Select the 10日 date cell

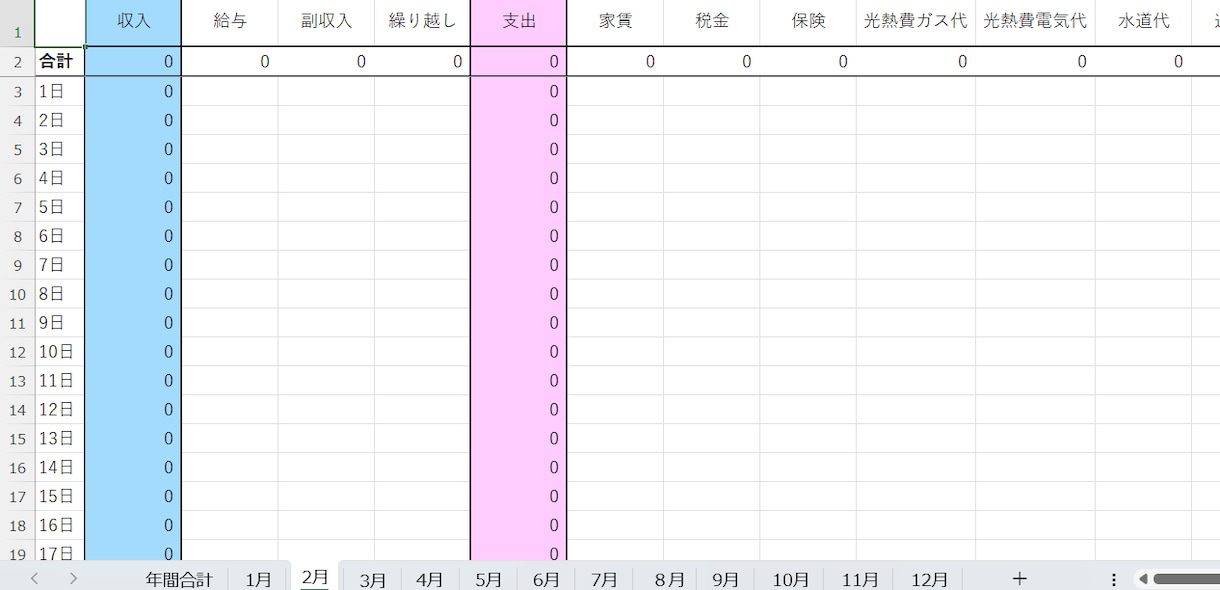[x=60, y=352]
